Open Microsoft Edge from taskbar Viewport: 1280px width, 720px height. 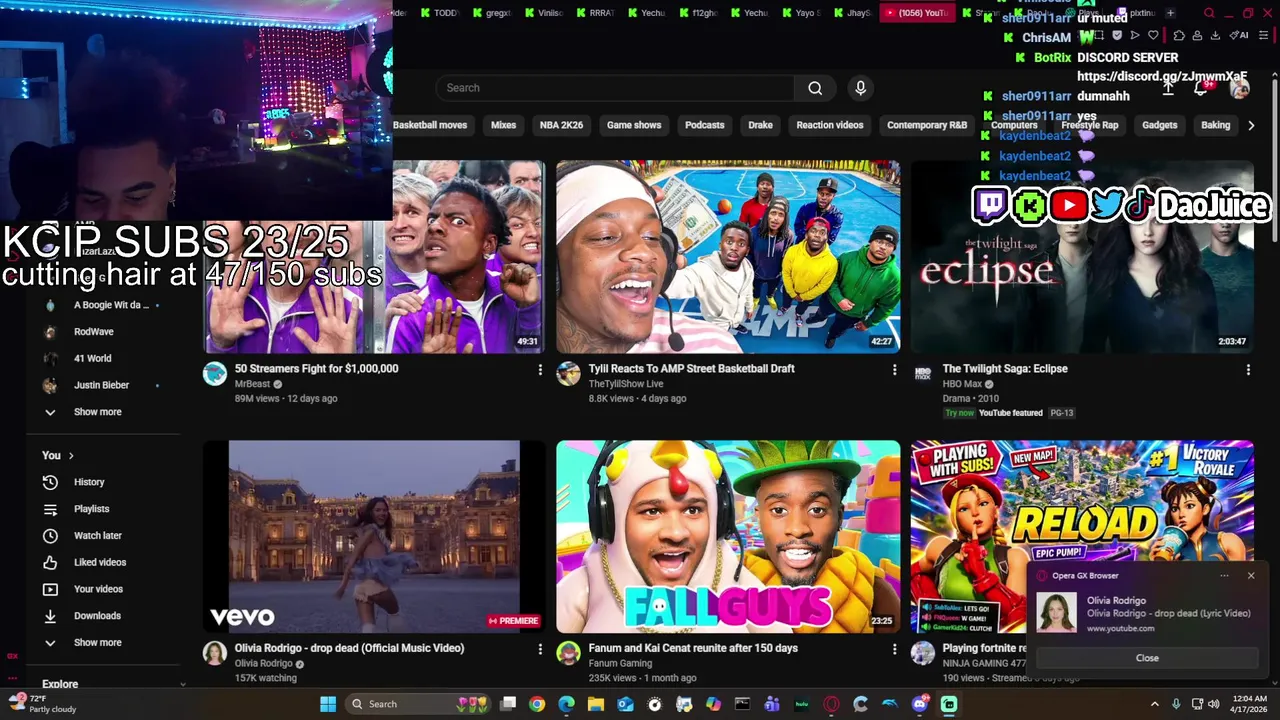click(x=567, y=704)
